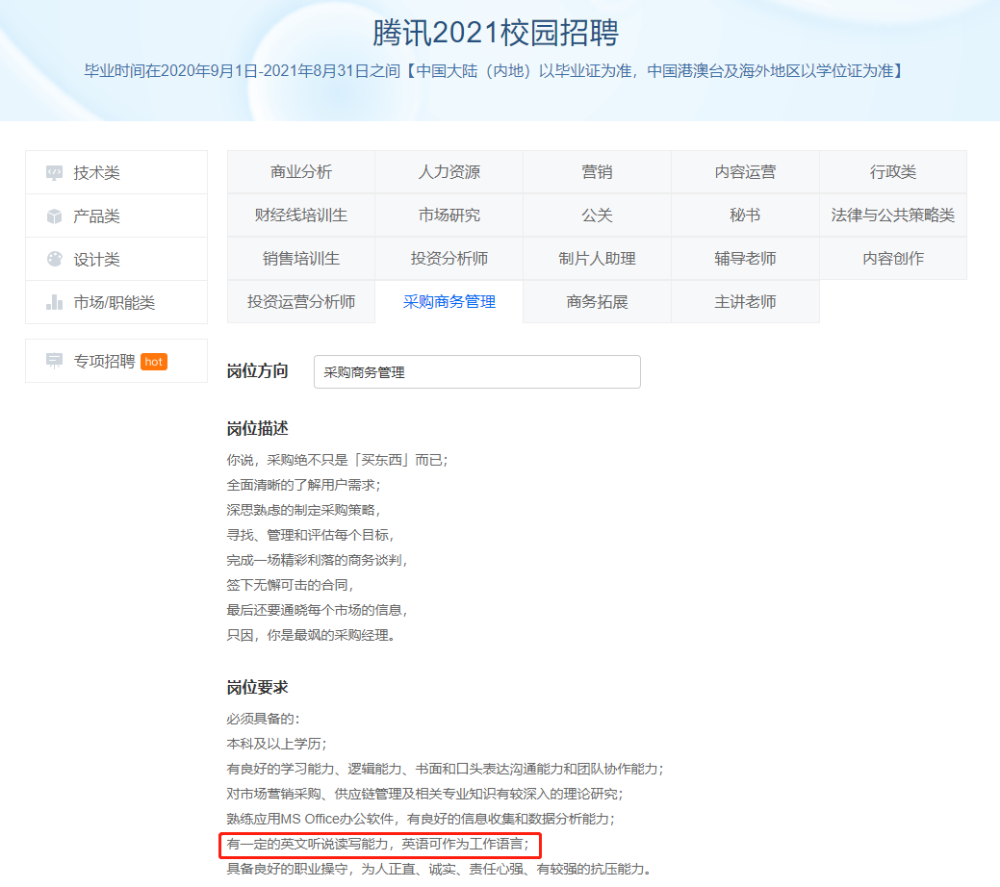1000x887 pixels.
Task: Select the 投资分析师 position tab
Action: pos(449,259)
